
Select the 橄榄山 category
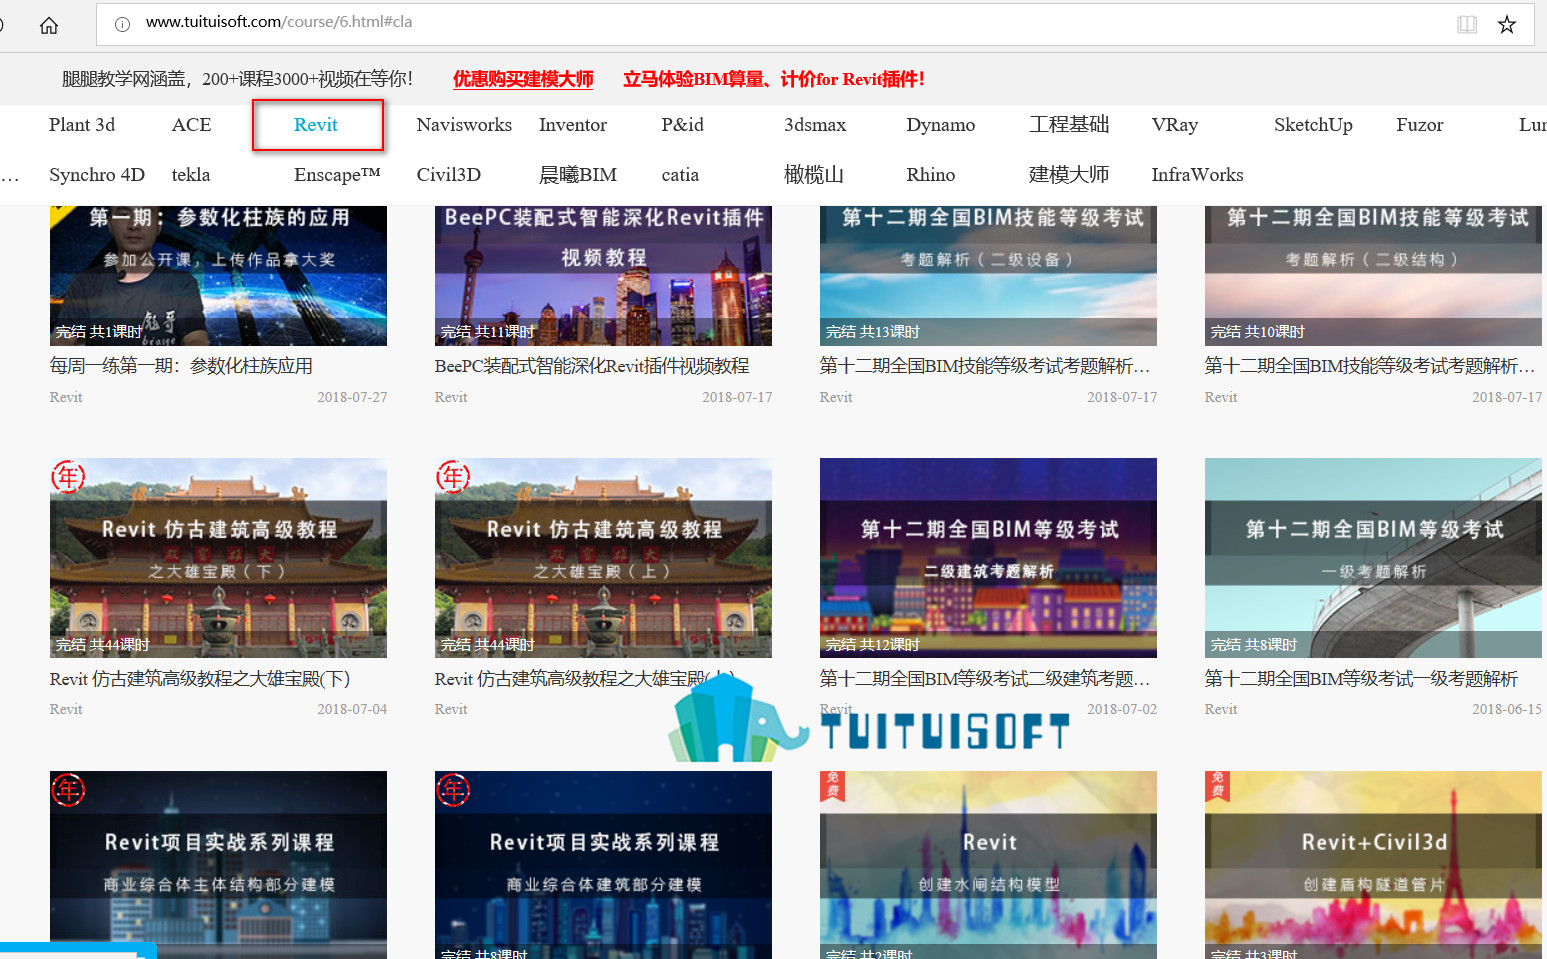814,175
